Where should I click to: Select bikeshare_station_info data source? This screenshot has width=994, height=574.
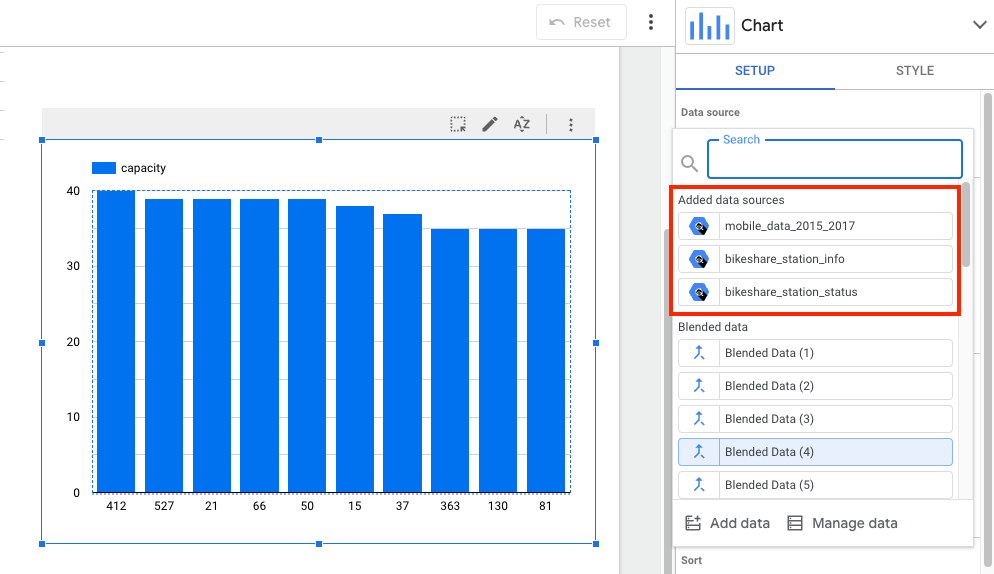coord(815,259)
